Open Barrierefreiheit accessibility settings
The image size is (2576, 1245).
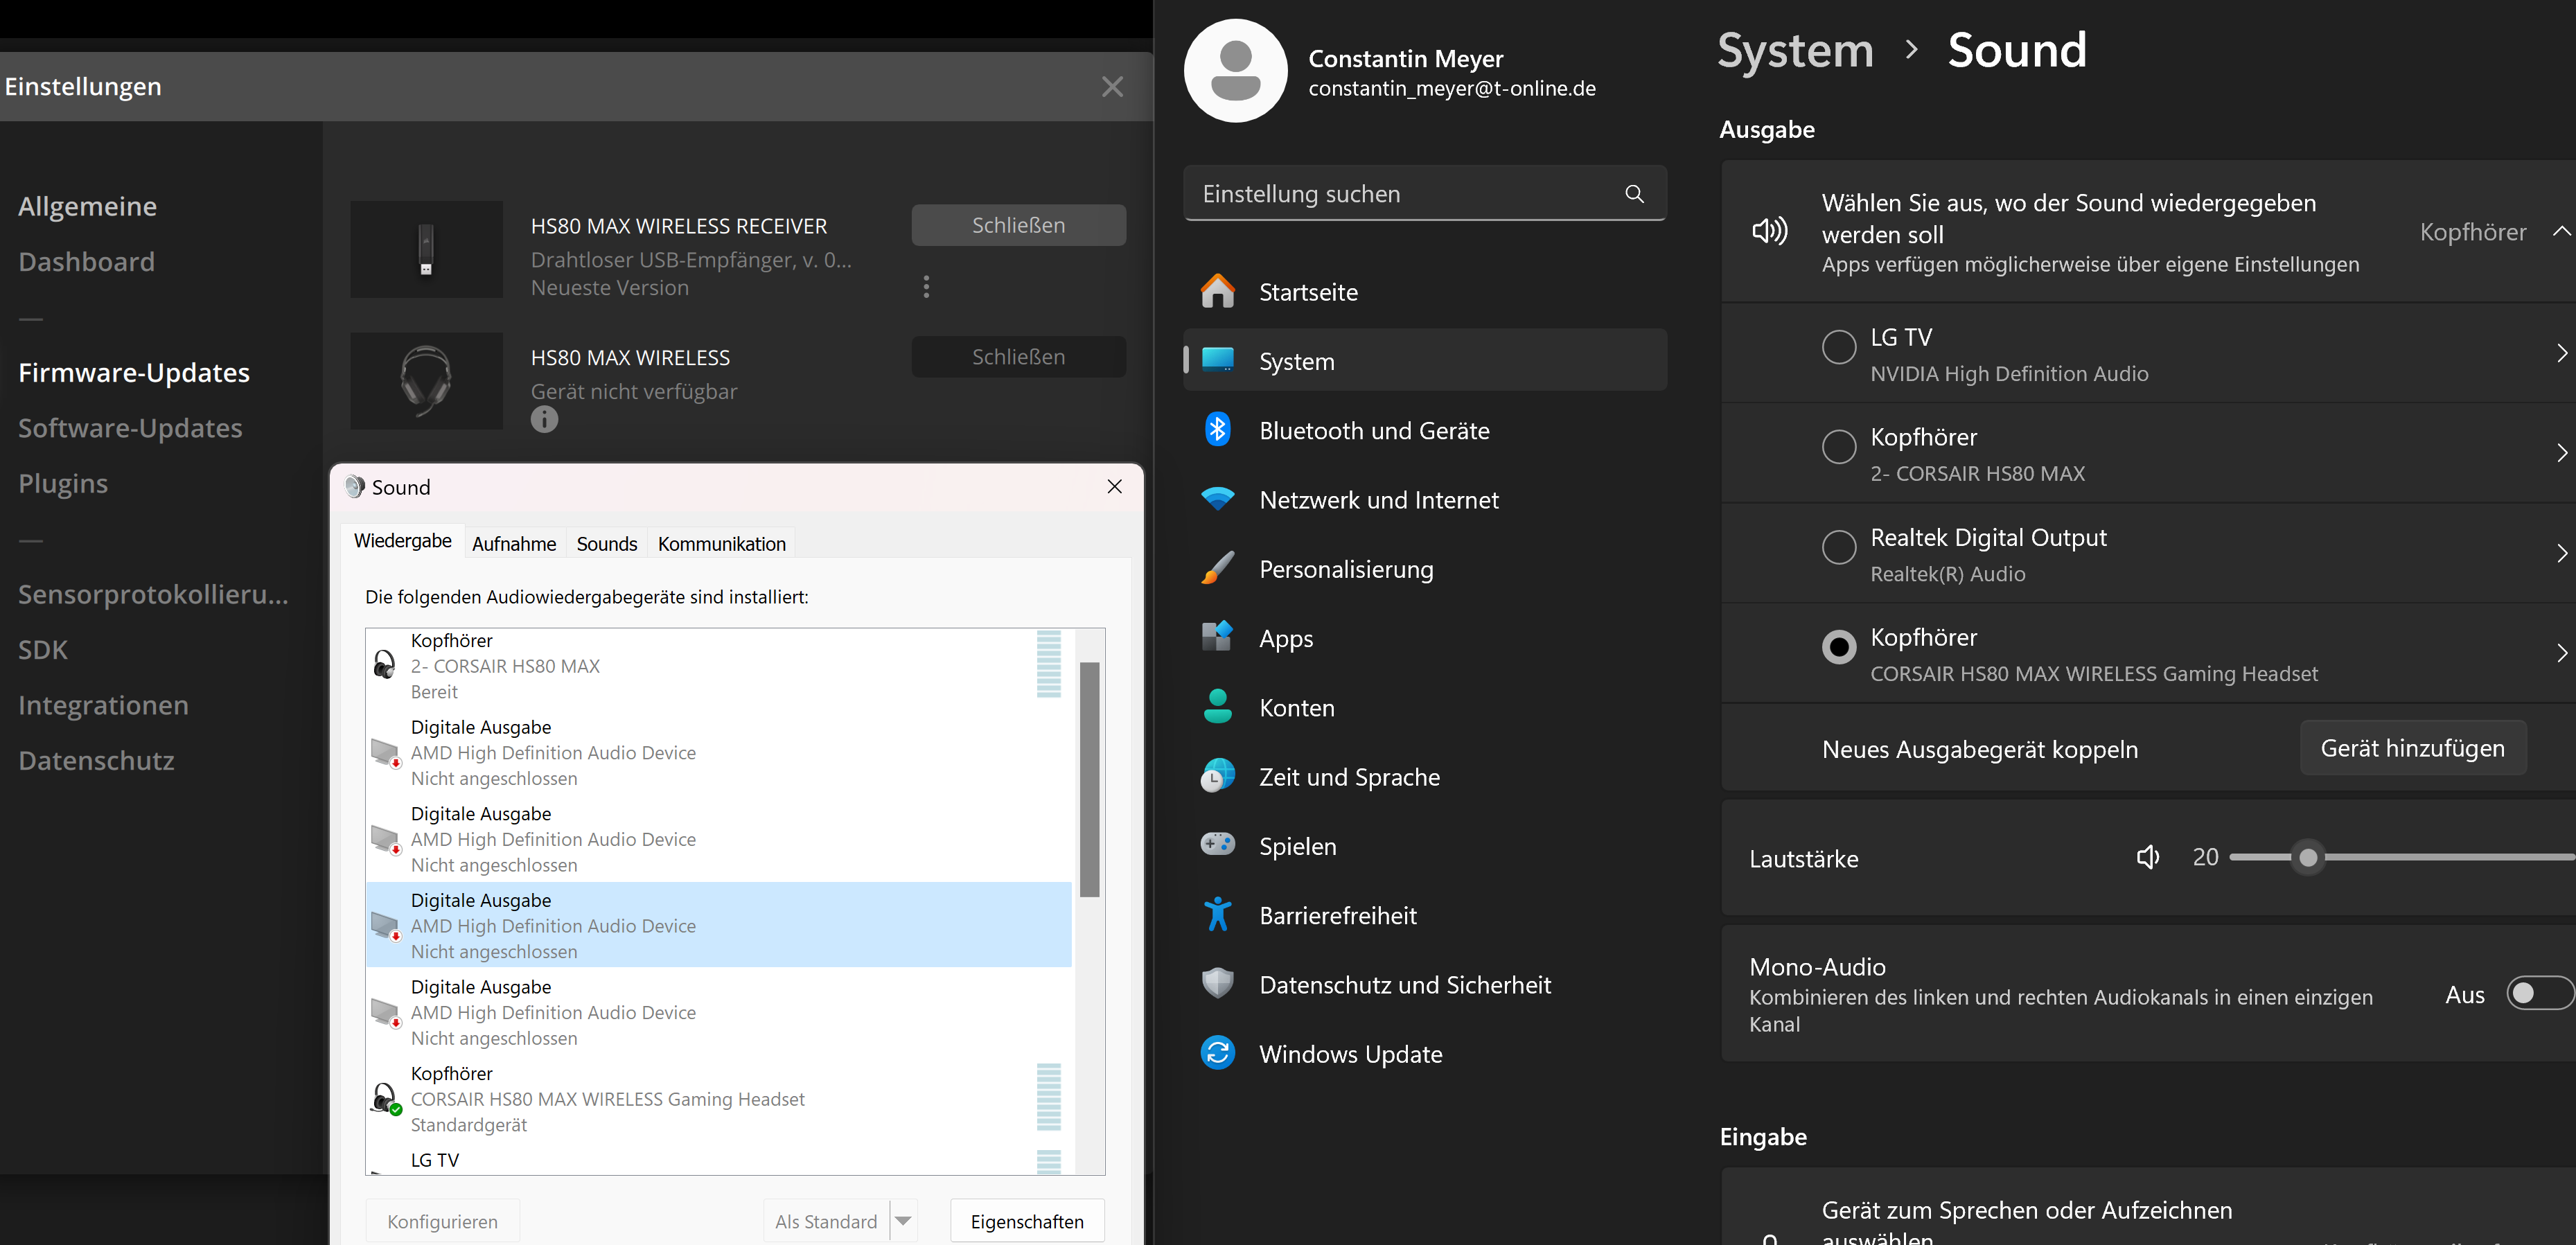pyautogui.click(x=1337, y=915)
